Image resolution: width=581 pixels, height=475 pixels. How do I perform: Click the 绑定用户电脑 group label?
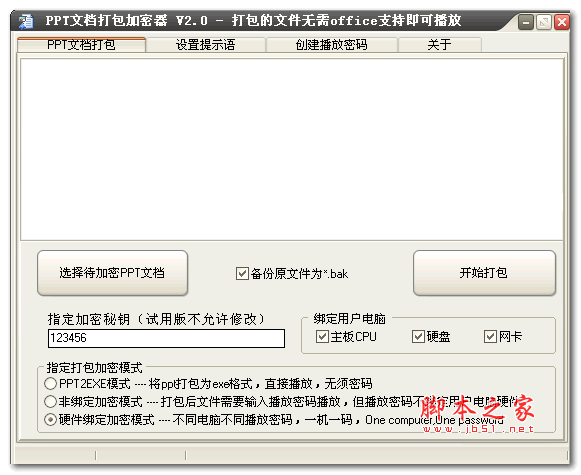(349, 319)
